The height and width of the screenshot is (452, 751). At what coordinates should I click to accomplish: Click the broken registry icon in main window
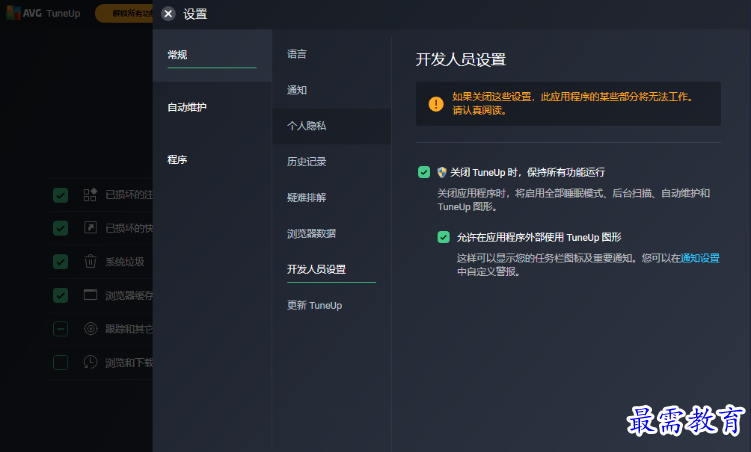point(90,194)
